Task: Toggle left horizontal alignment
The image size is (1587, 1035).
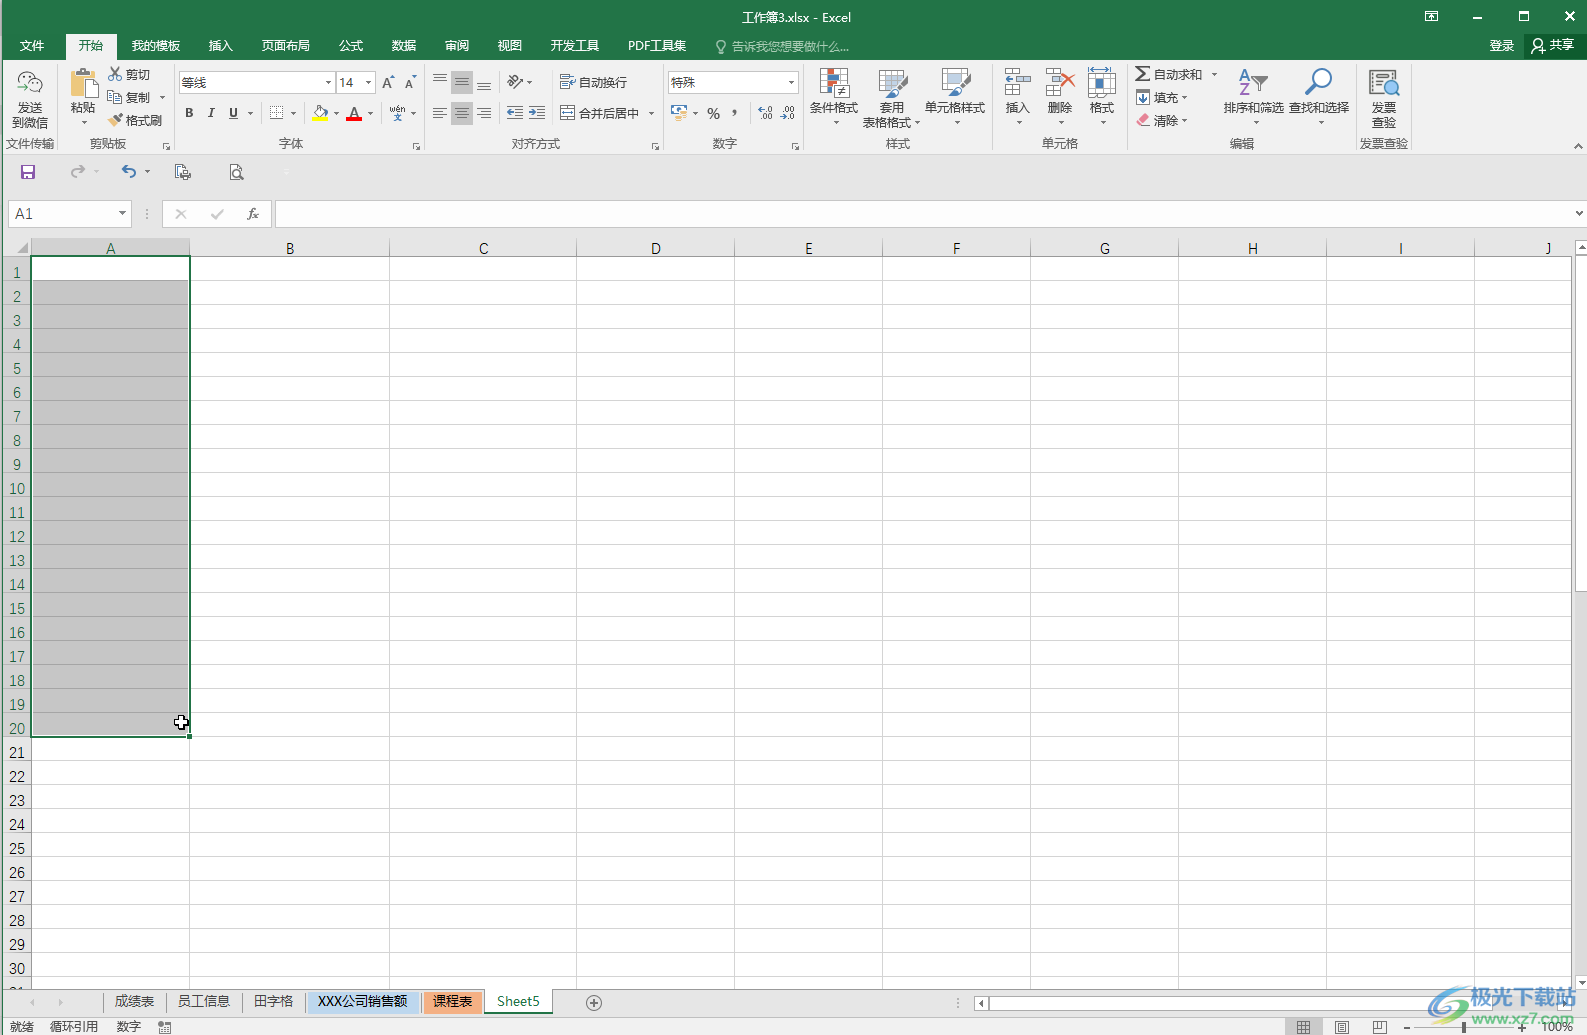Action: (x=440, y=113)
